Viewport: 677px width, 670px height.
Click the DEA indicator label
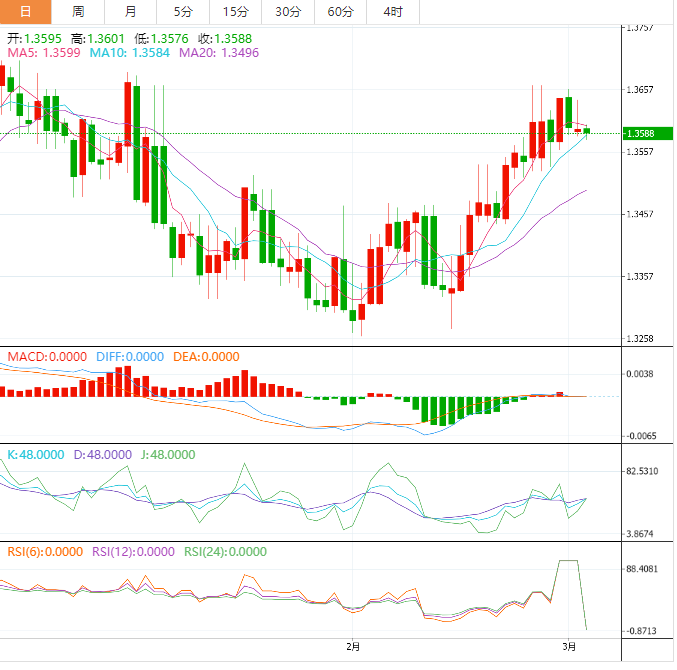[205, 357]
